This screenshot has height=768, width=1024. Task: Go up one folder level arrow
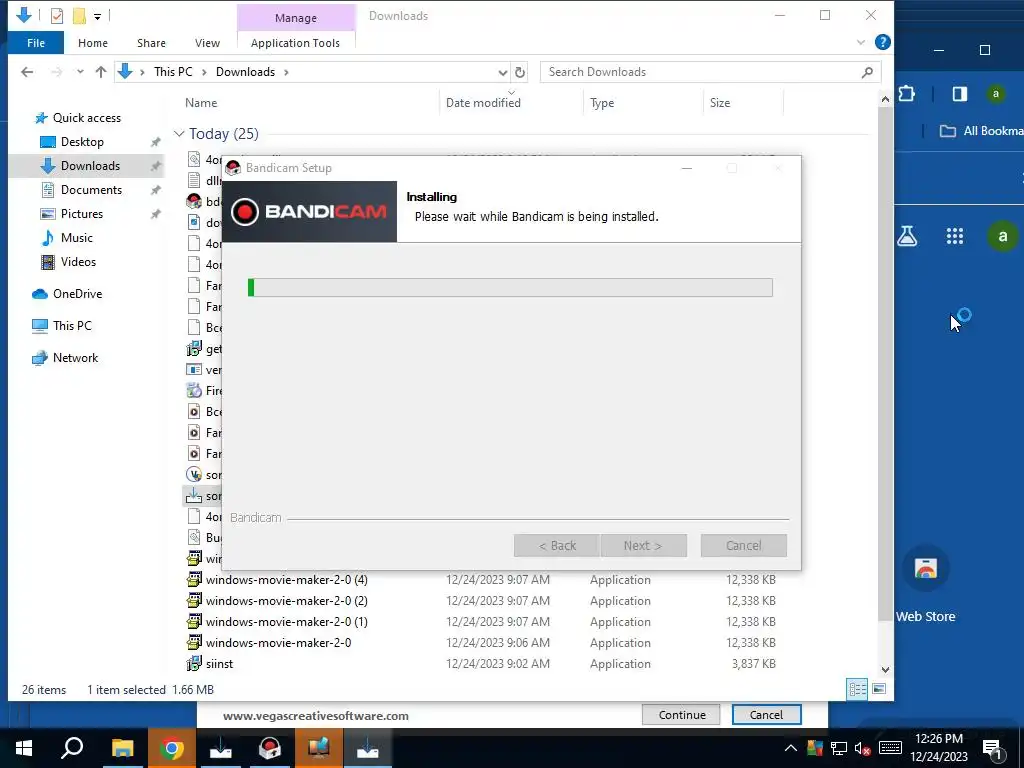pyautogui.click(x=101, y=72)
